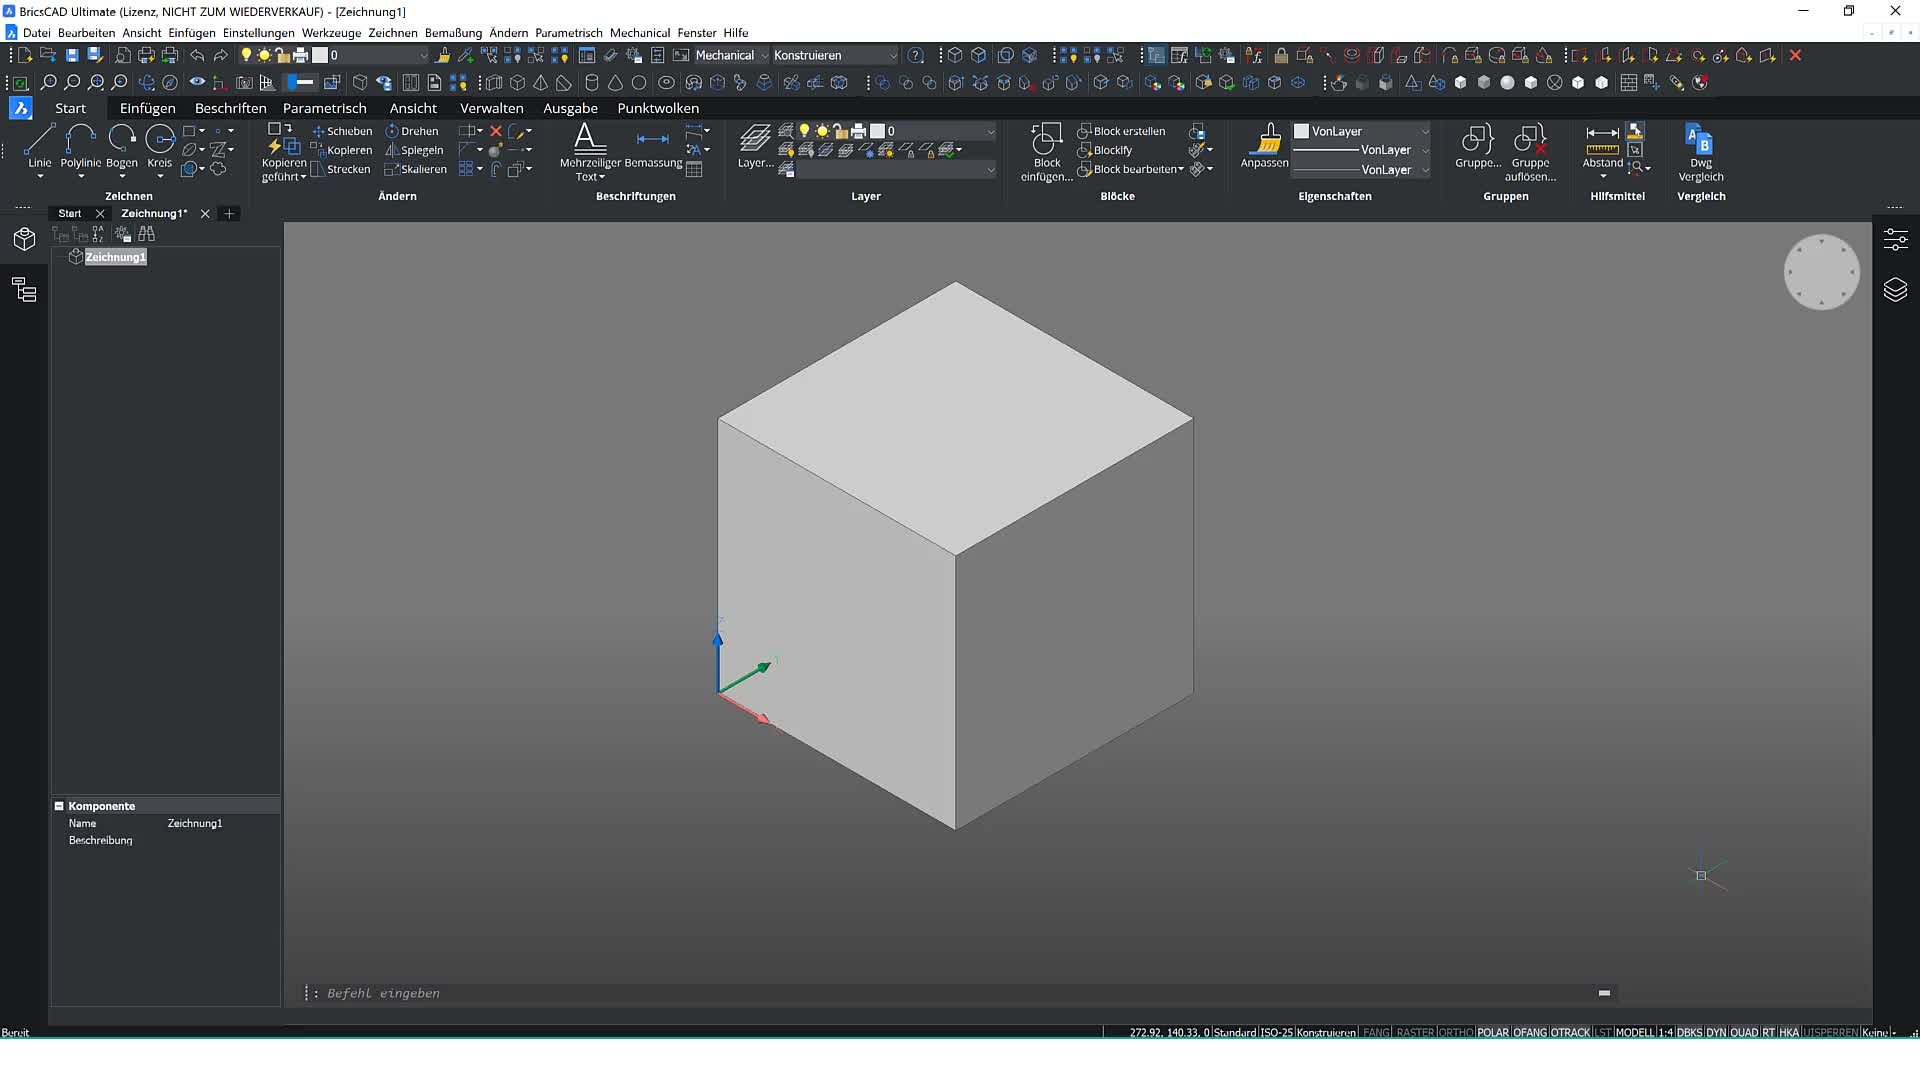This screenshot has width=1920, height=1080.
Task: Select the Polylinie tool
Action: 80,146
